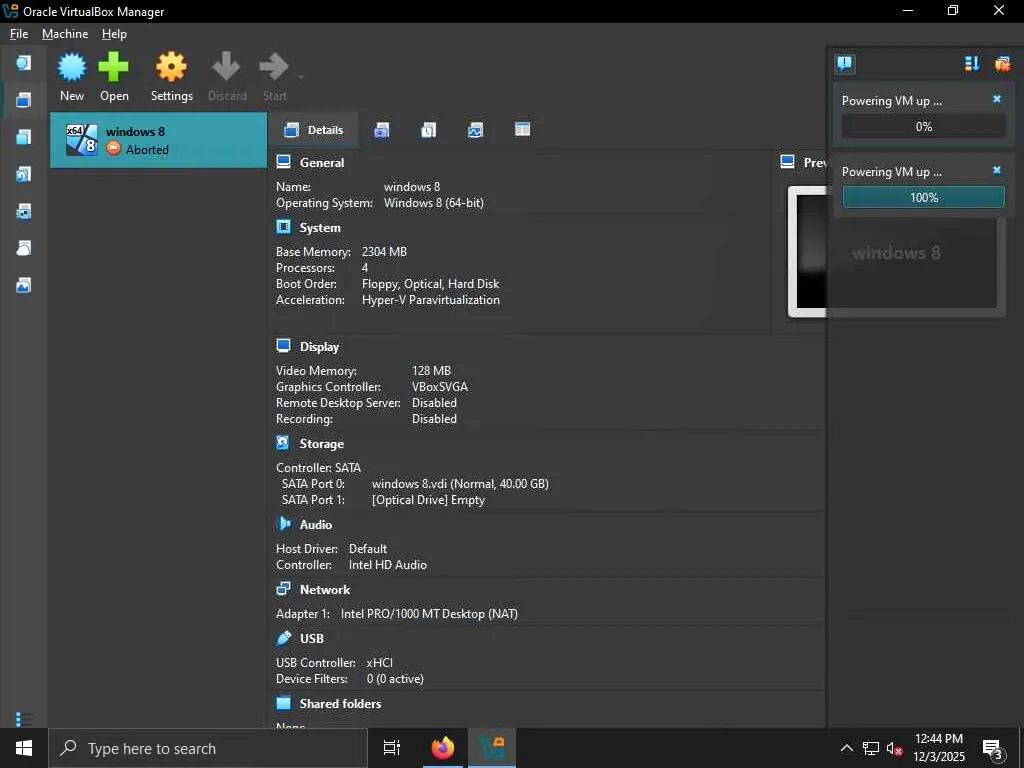Image resolution: width=1024 pixels, height=768 pixels.
Task: Click the Display section header
Action: click(x=319, y=347)
